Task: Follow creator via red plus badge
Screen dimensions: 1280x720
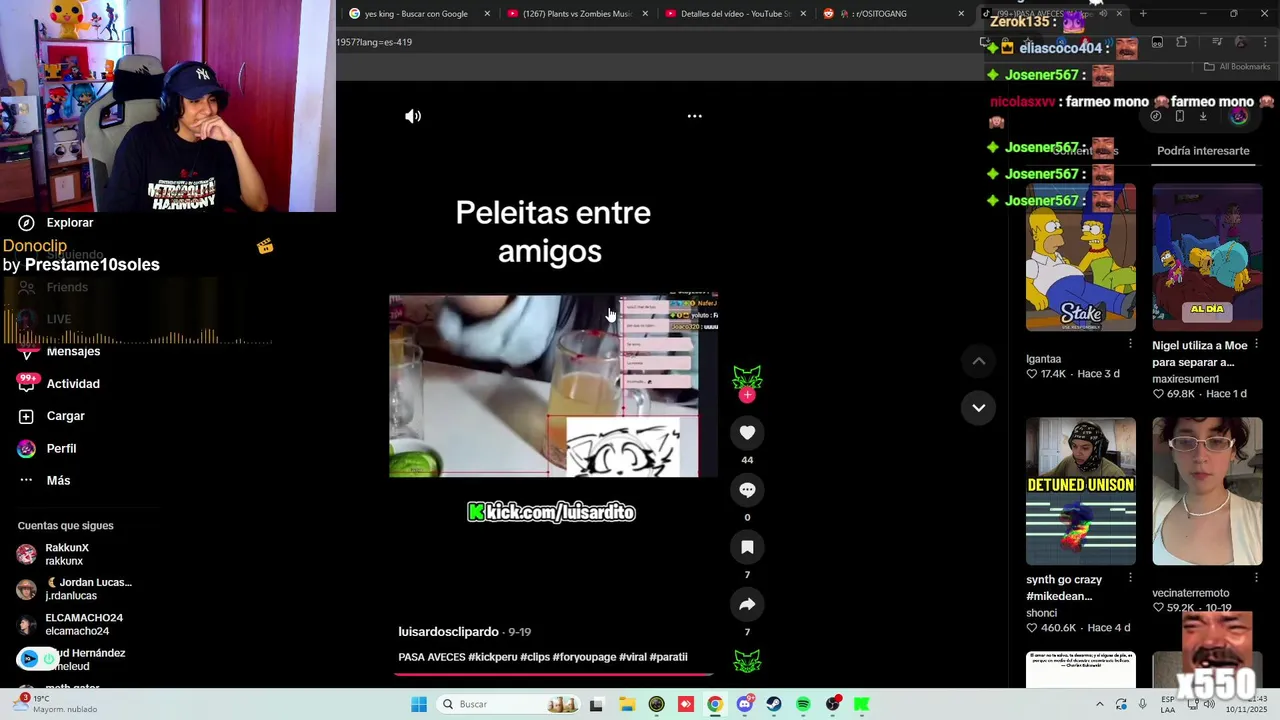Action: 747,395
